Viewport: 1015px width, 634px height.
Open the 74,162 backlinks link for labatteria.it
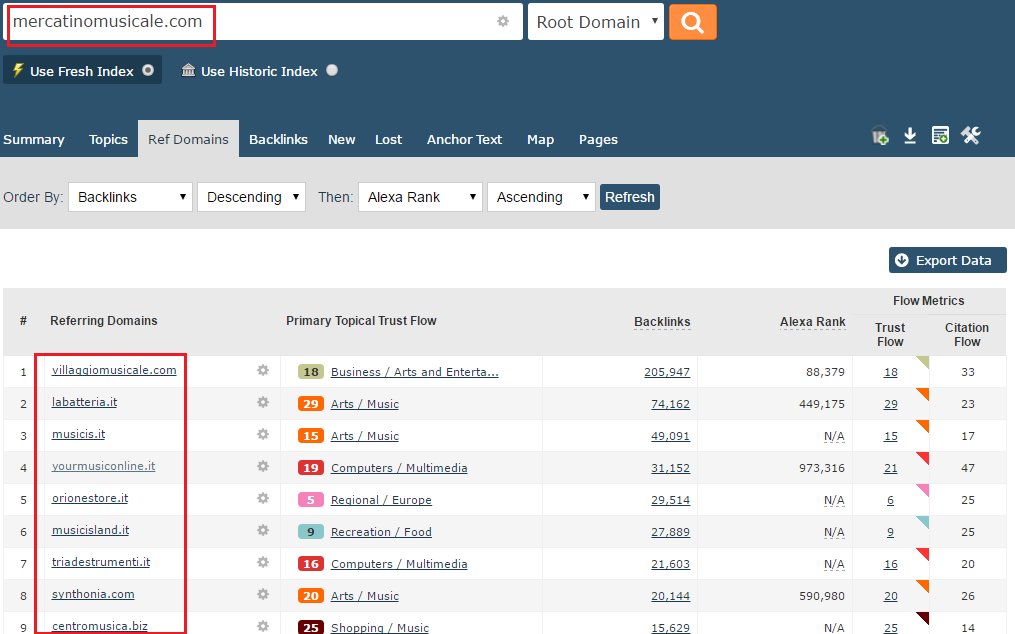pos(670,404)
